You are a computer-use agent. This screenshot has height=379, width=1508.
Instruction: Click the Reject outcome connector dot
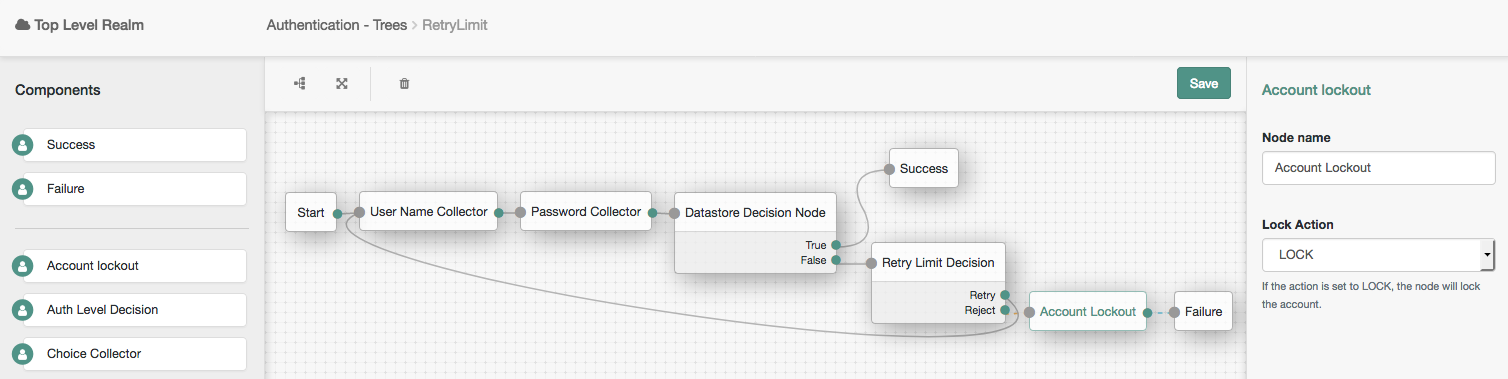pos(1005,310)
